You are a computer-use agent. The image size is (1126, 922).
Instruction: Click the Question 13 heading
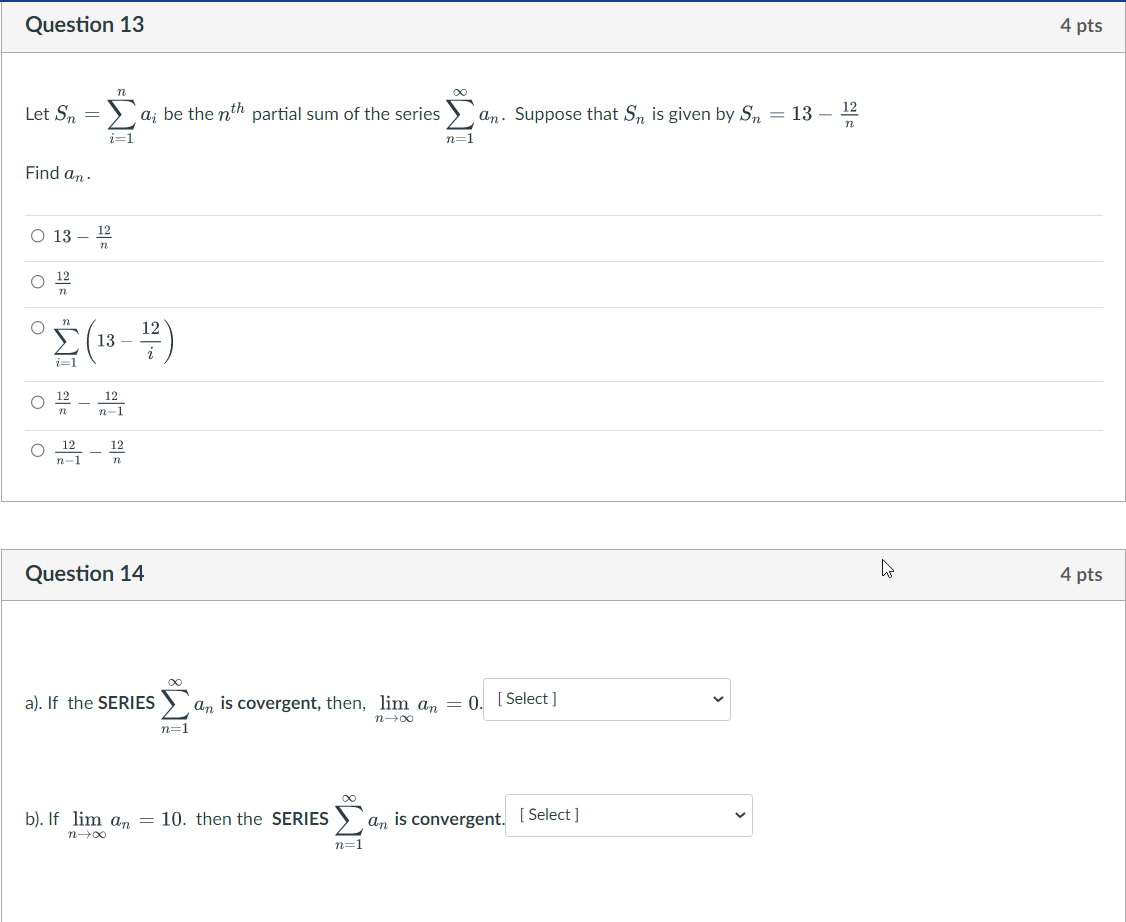[84, 24]
